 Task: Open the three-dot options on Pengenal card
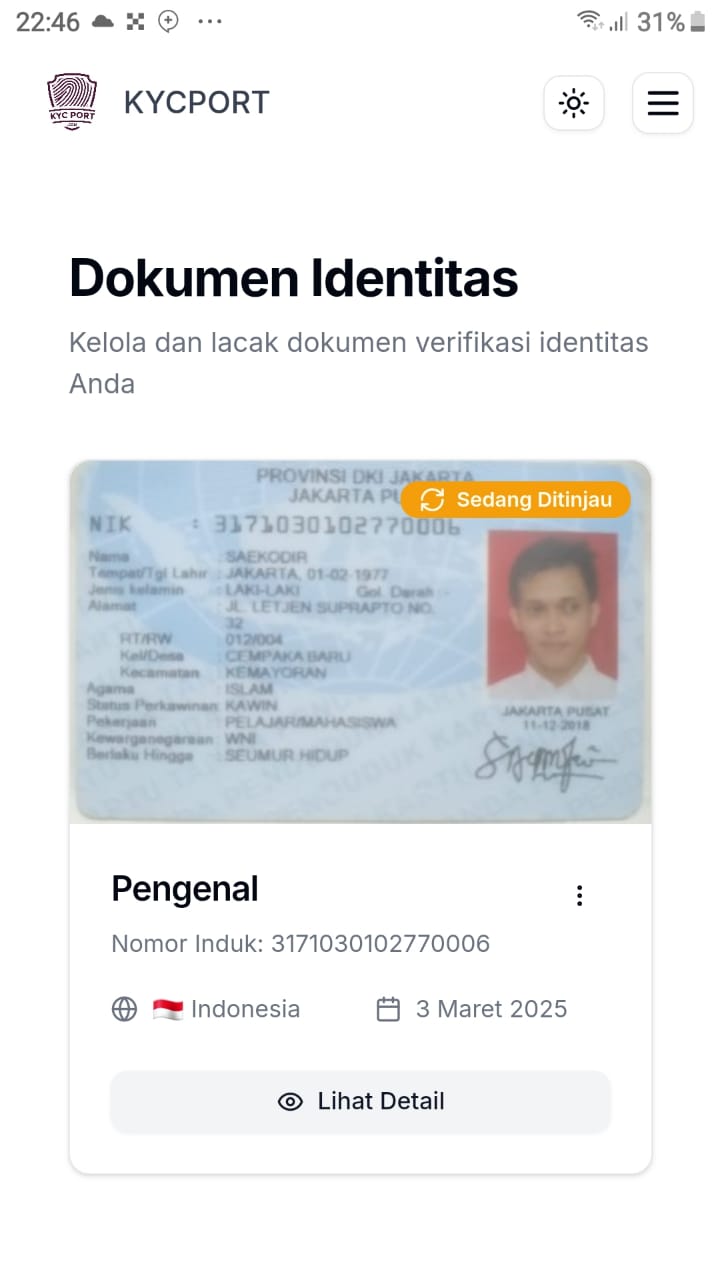579,896
